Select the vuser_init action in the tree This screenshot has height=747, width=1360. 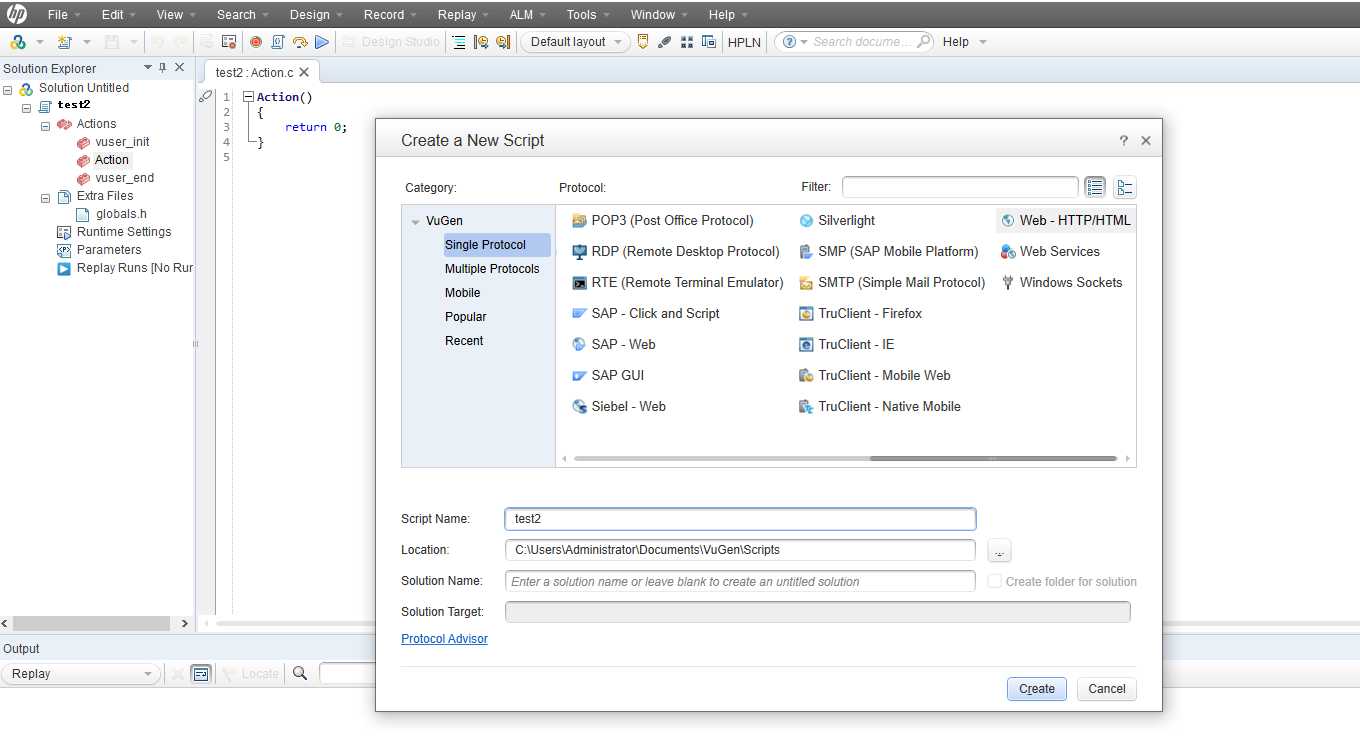122,142
